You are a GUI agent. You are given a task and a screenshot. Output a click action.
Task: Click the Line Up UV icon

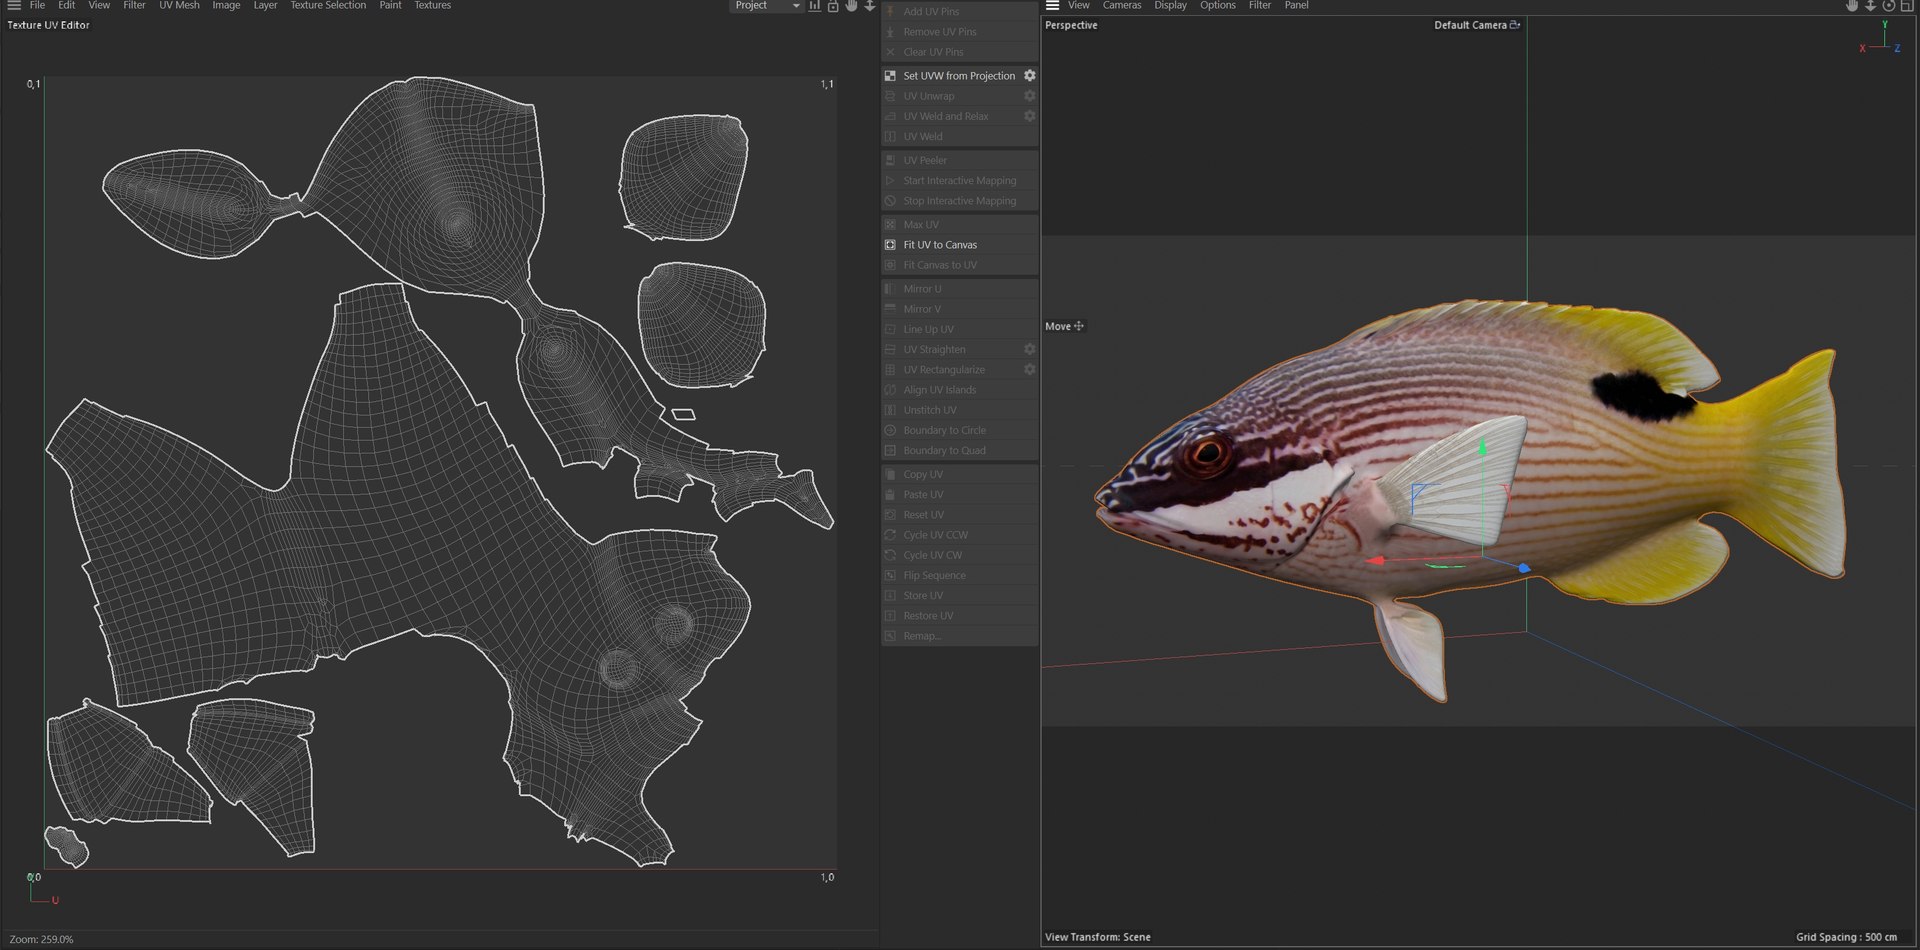[x=890, y=329]
